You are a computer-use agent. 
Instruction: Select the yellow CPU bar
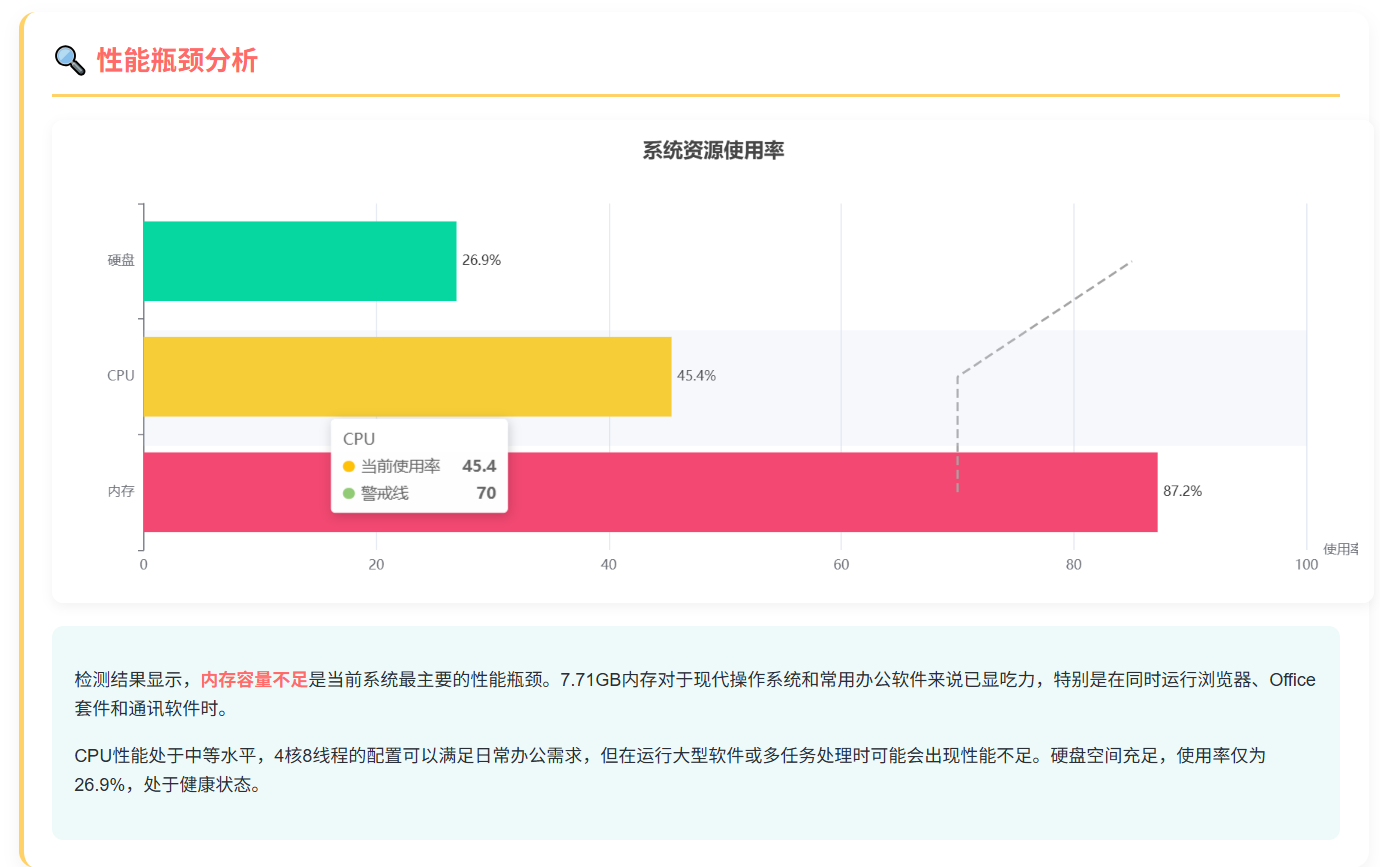click(407, 376)
